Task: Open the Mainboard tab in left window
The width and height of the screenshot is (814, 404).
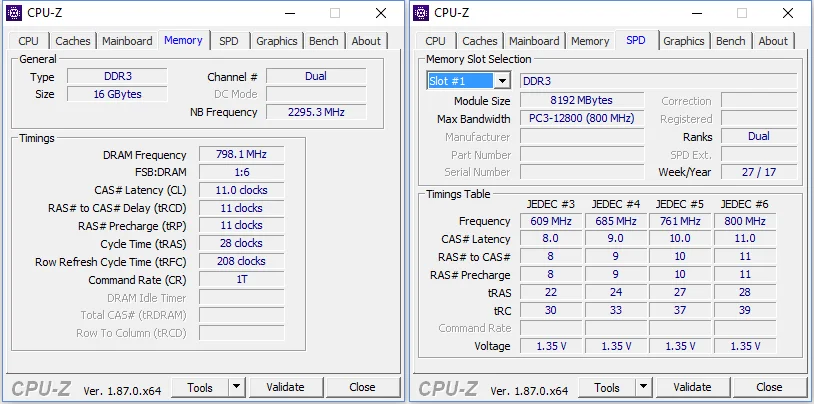Action: (127, 41)
